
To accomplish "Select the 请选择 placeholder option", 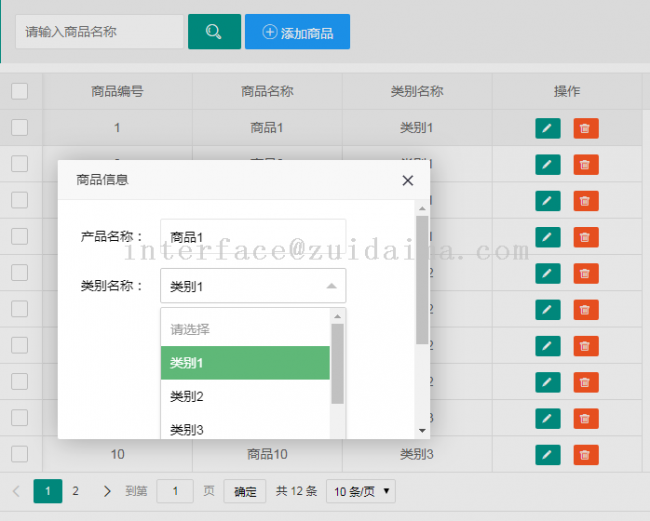I will click(x=245, y=329).
